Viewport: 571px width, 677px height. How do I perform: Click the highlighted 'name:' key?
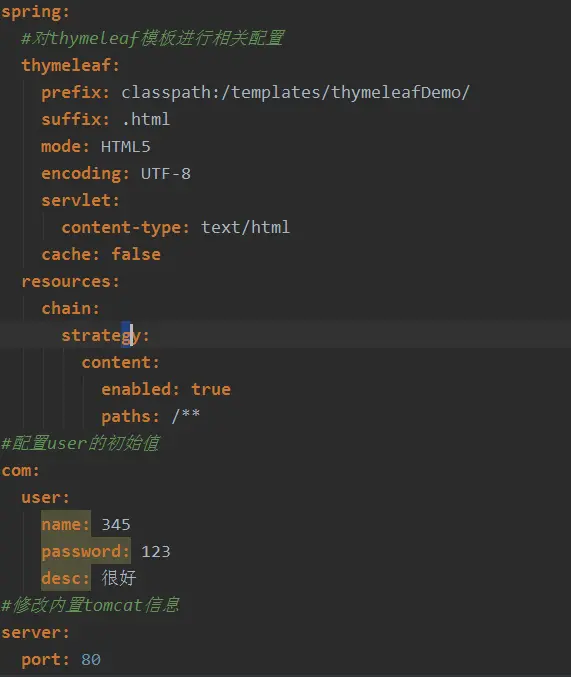tap(66, 525)
